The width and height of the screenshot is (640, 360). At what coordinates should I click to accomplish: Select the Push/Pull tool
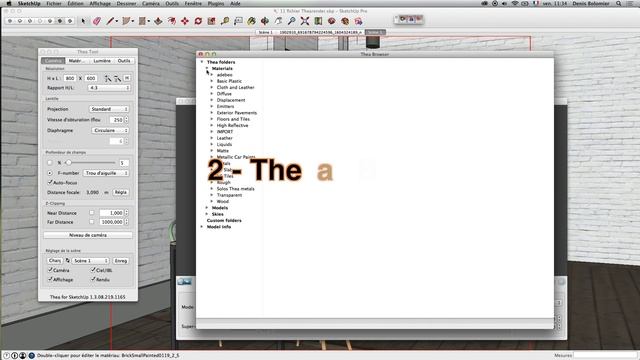[158, 21]
